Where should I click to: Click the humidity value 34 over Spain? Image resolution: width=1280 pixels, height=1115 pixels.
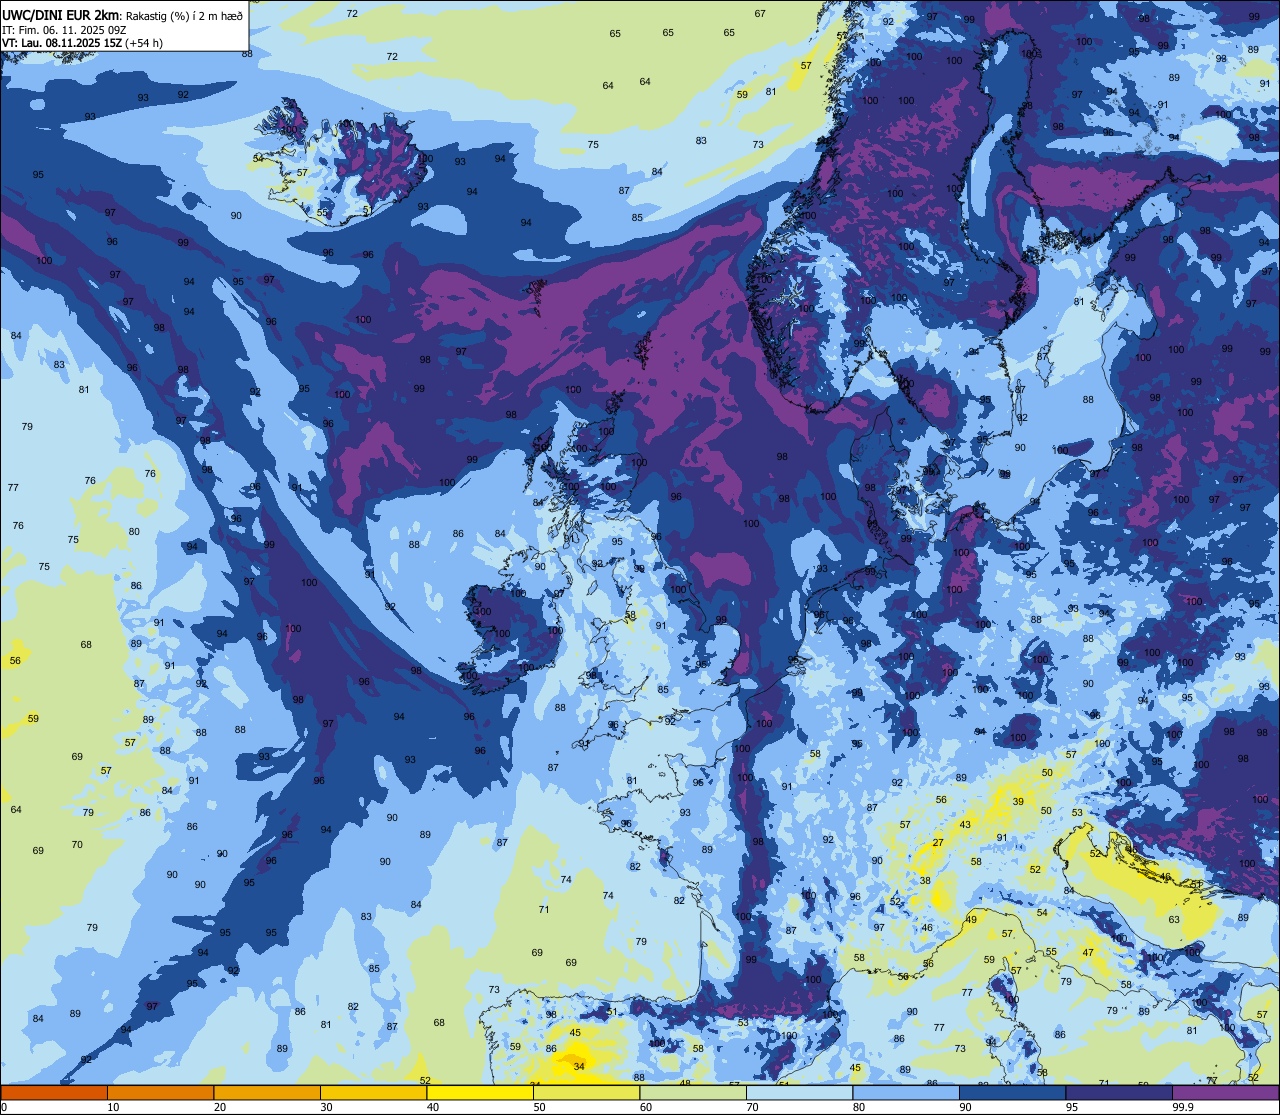point(579,1067)
